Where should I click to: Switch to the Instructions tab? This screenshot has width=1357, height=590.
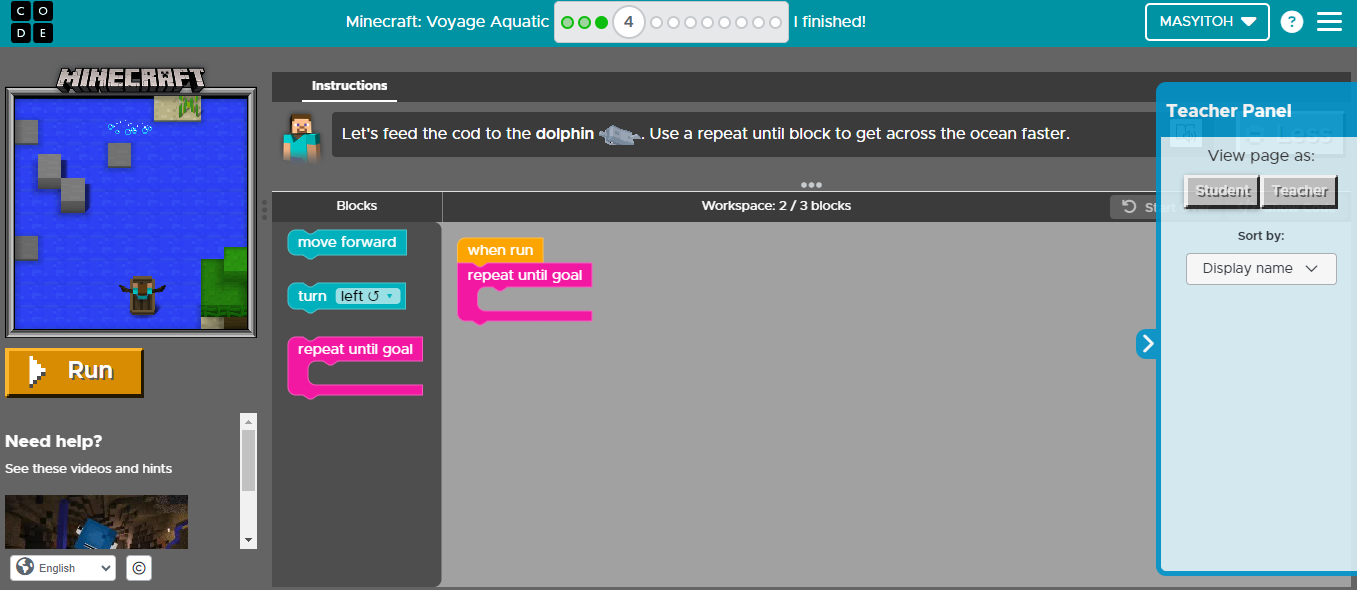[349, 86]
